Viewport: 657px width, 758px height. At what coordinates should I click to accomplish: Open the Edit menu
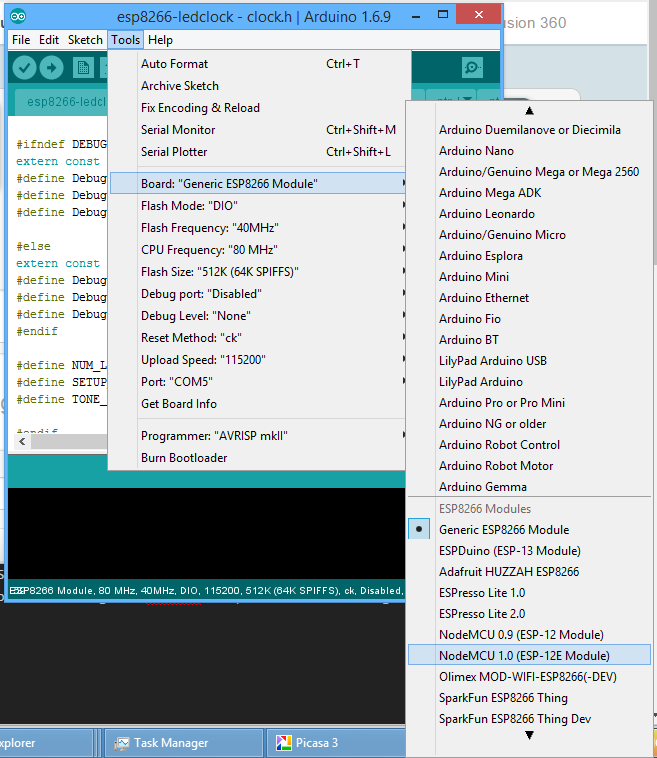click(49, 40)
